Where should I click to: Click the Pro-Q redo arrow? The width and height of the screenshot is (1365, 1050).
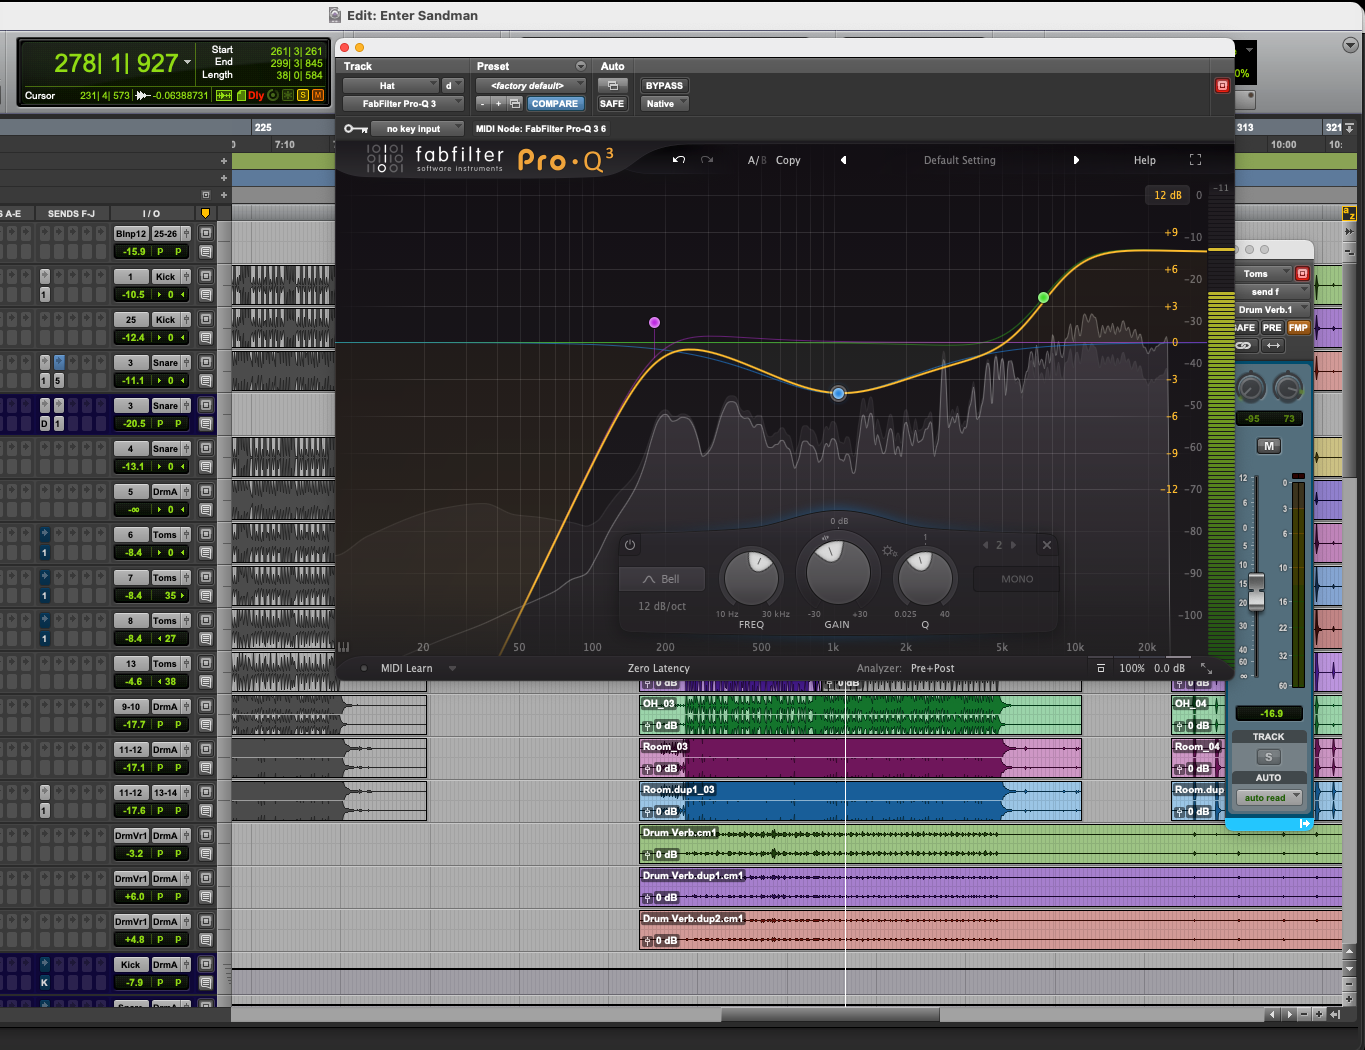point(707,160)
